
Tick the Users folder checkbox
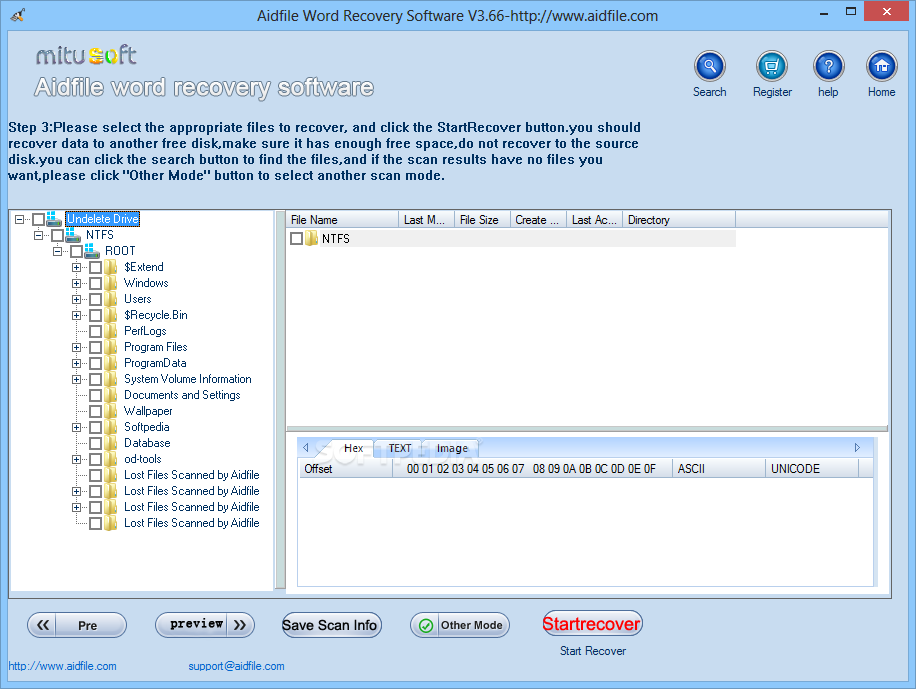pyautogui.click(x=95, y=299)
